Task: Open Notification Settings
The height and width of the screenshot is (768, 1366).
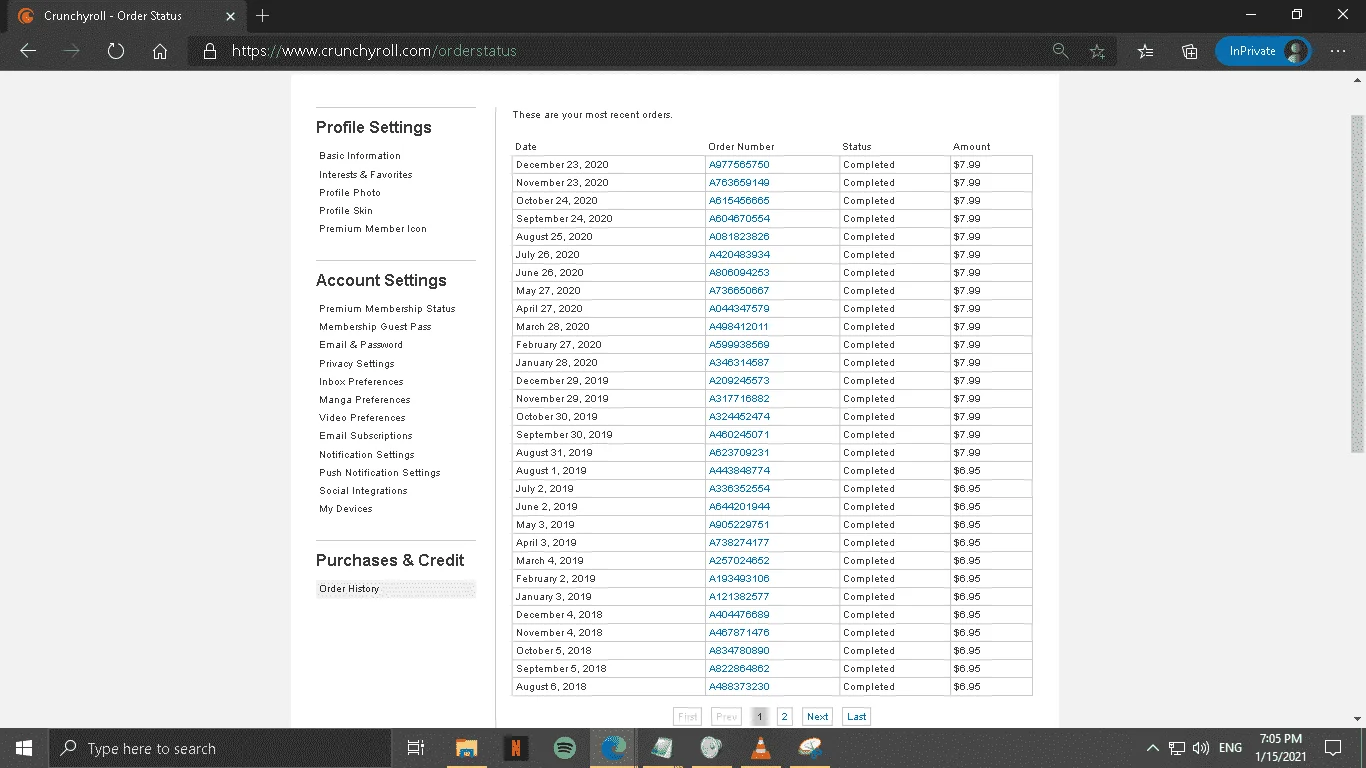Action: [367, 455]
